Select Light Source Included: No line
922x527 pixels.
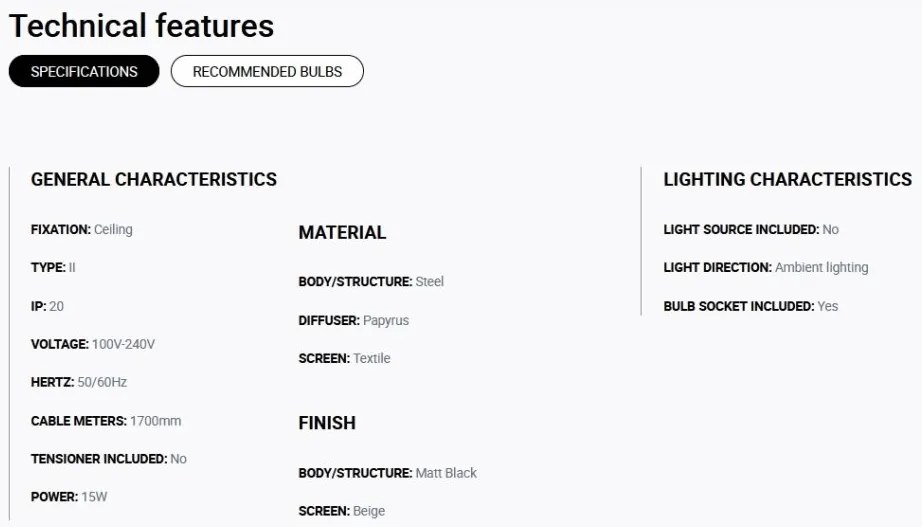pyautogui.click(x=751, y=229)
